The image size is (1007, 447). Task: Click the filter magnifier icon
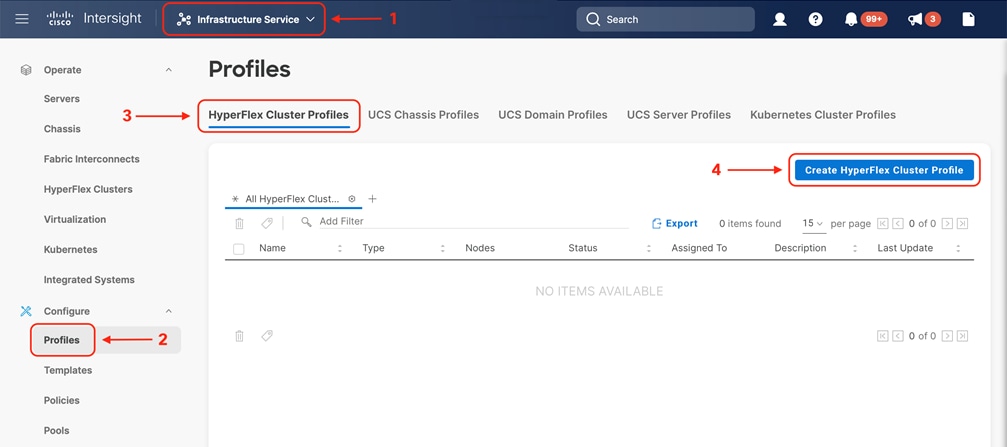pos(306,222)
